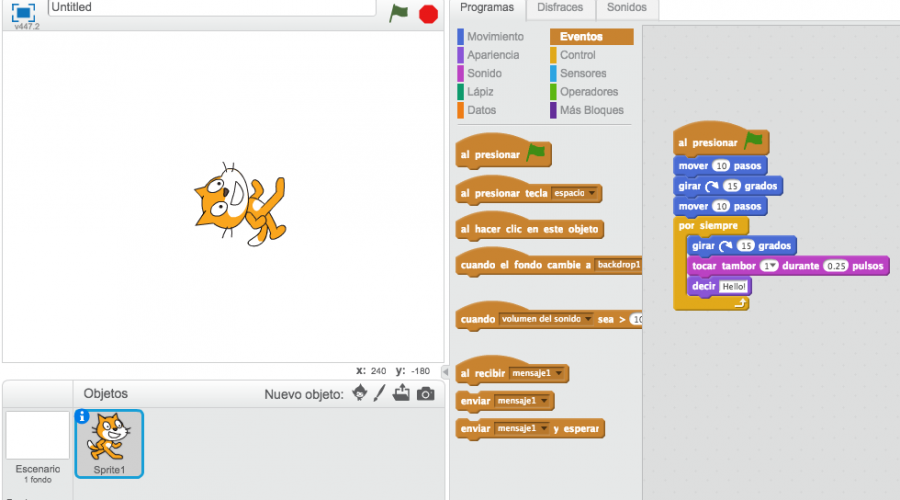Switch to the Disfraces tab

pos(560,8)
